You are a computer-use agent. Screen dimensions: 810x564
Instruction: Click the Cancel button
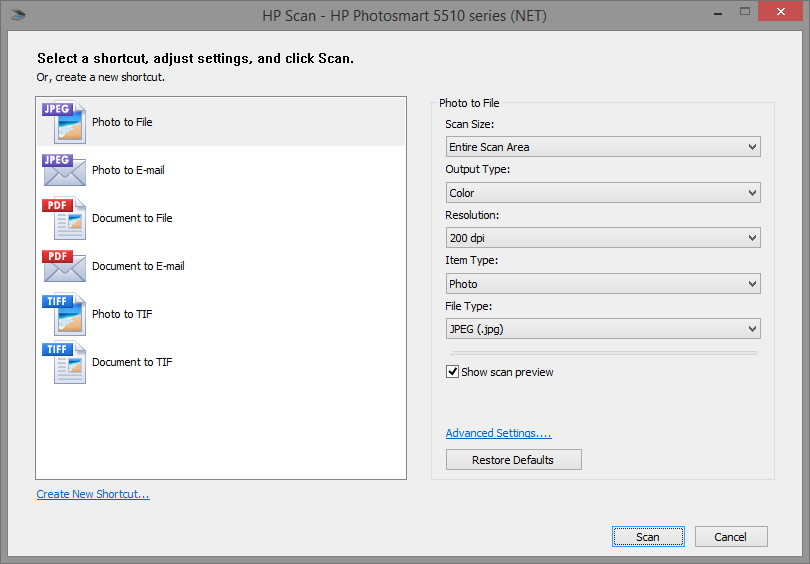(x=731, y=537)
